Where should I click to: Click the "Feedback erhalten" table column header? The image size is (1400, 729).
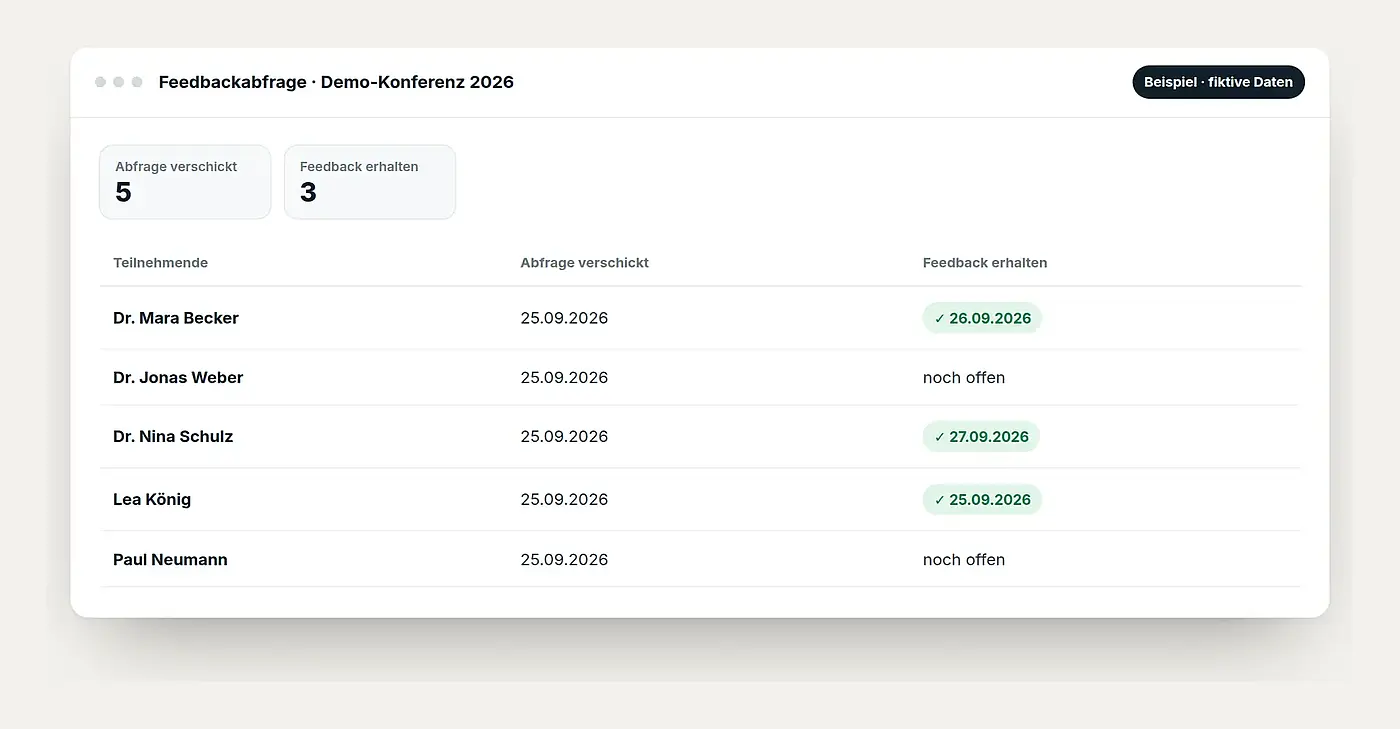(985, 263)
